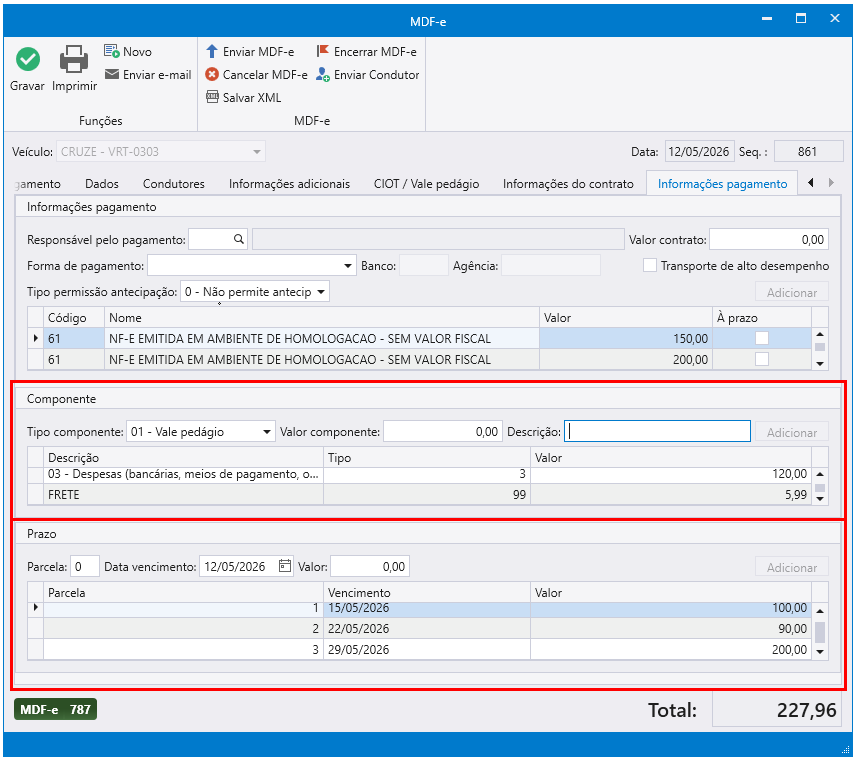Select the 29/05/2026 vencimento cell
856x760 pixels.
426,649
